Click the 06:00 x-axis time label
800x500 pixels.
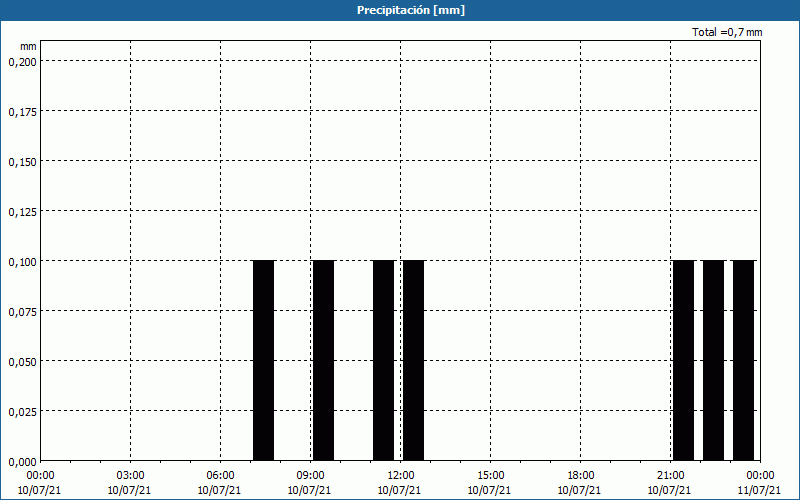pyautogui.click(x=220, y=476)
